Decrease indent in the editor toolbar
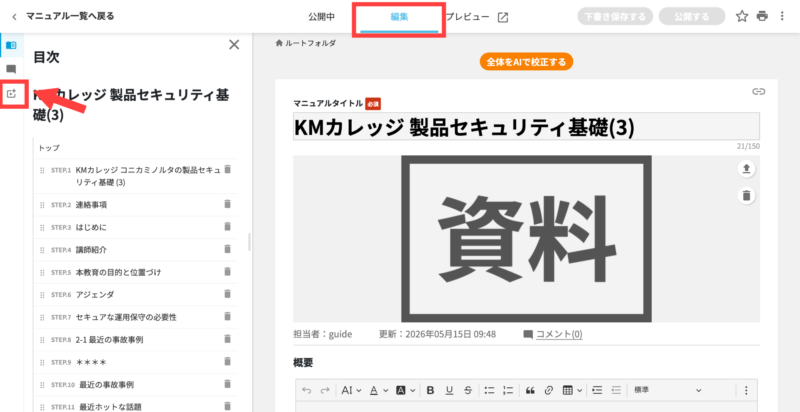This screenshot has width=800, height=412. [616, 391]
